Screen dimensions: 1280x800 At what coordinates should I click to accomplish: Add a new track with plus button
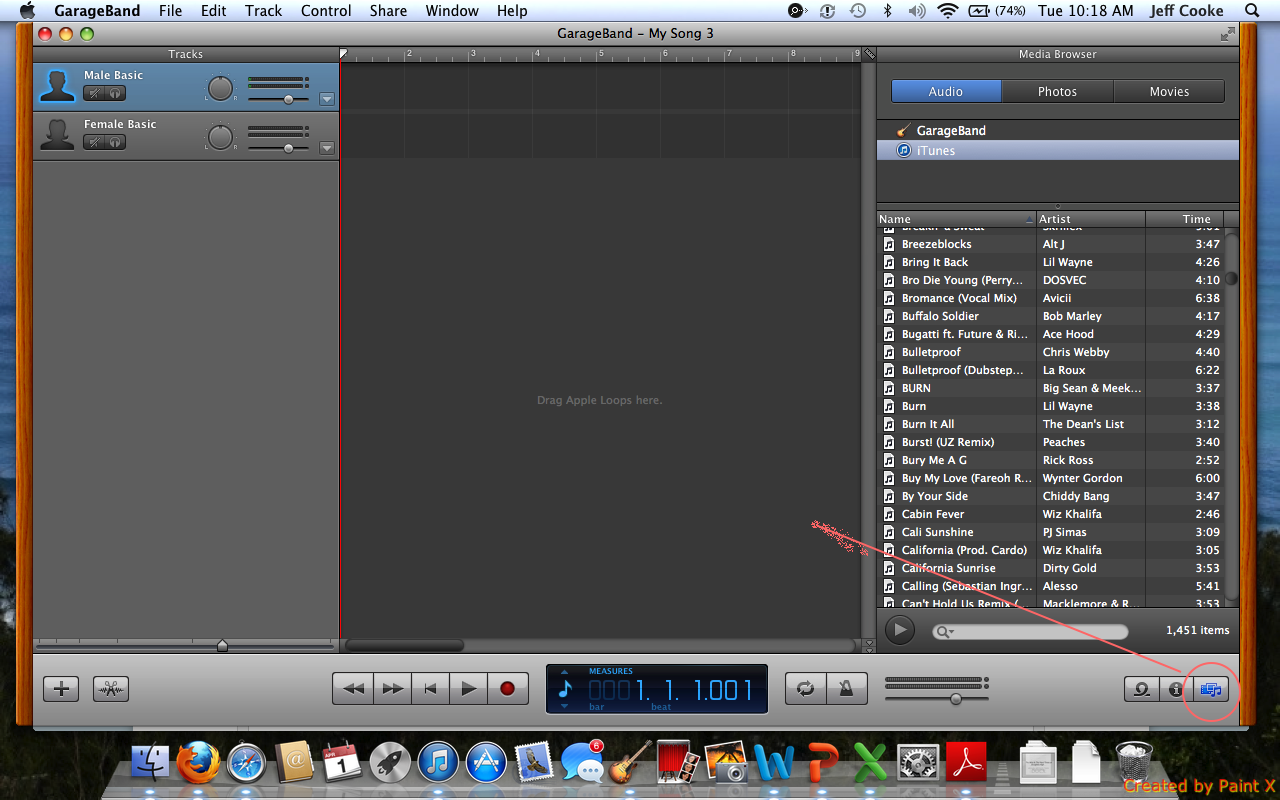tap(62, 688)
